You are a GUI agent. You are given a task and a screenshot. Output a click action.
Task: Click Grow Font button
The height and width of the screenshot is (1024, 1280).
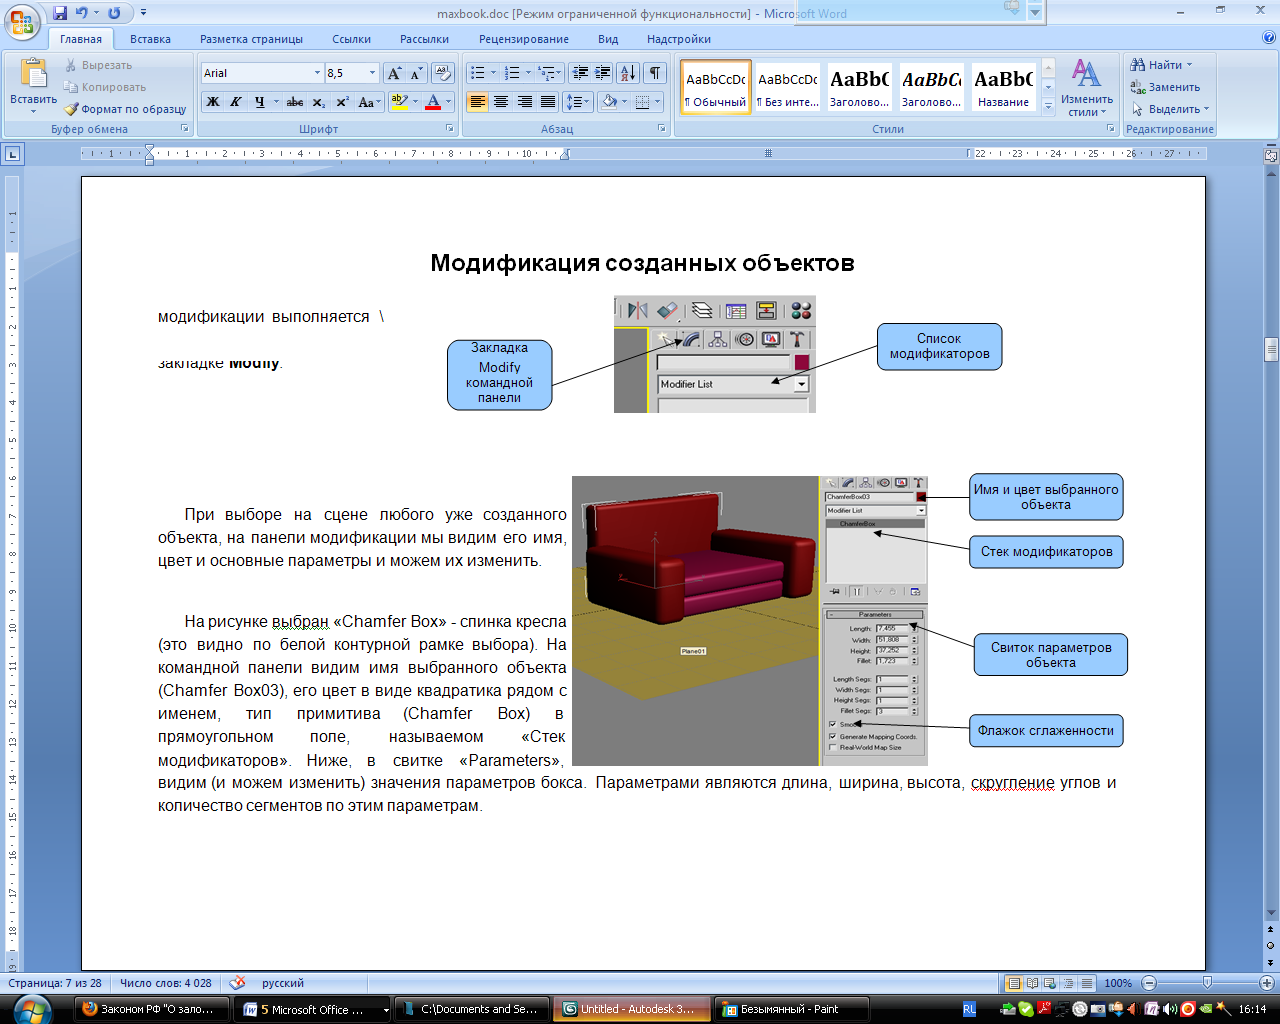click(x=394, y=73)
